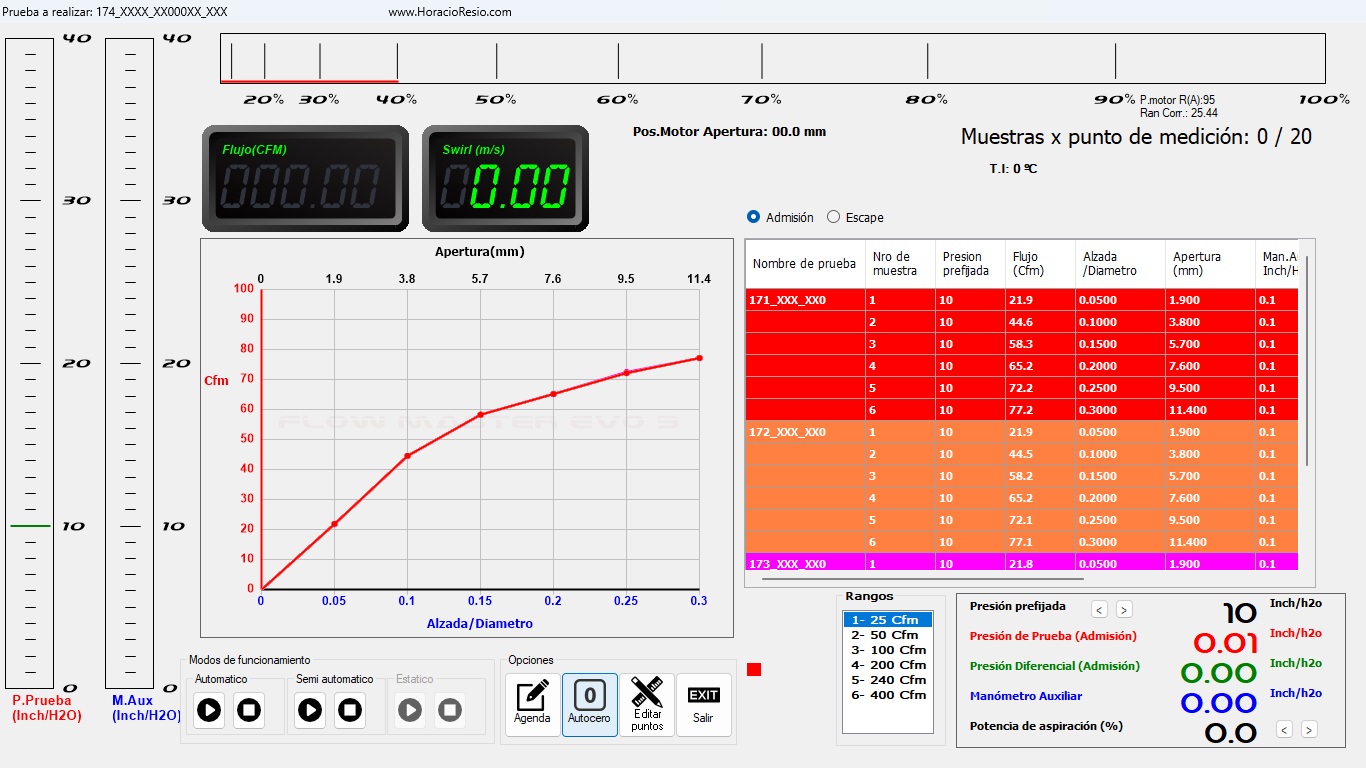Increase Potencia de aspiración with right arrow
Image resolution: width=1366 pixels, height=768 pixels.
1309,730
